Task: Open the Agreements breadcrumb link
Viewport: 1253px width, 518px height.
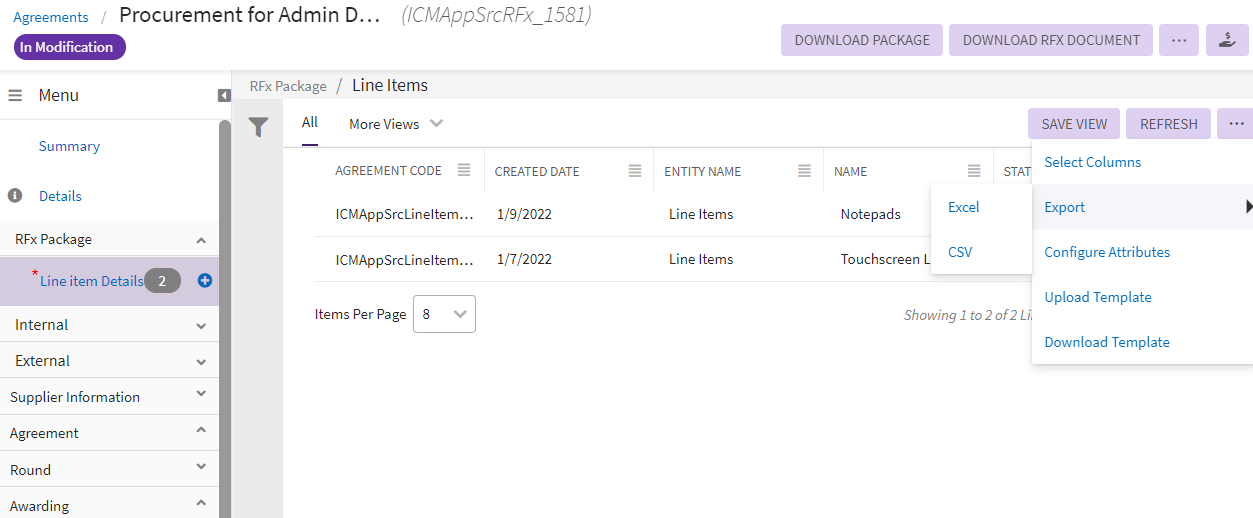Action: click(51, 17)
